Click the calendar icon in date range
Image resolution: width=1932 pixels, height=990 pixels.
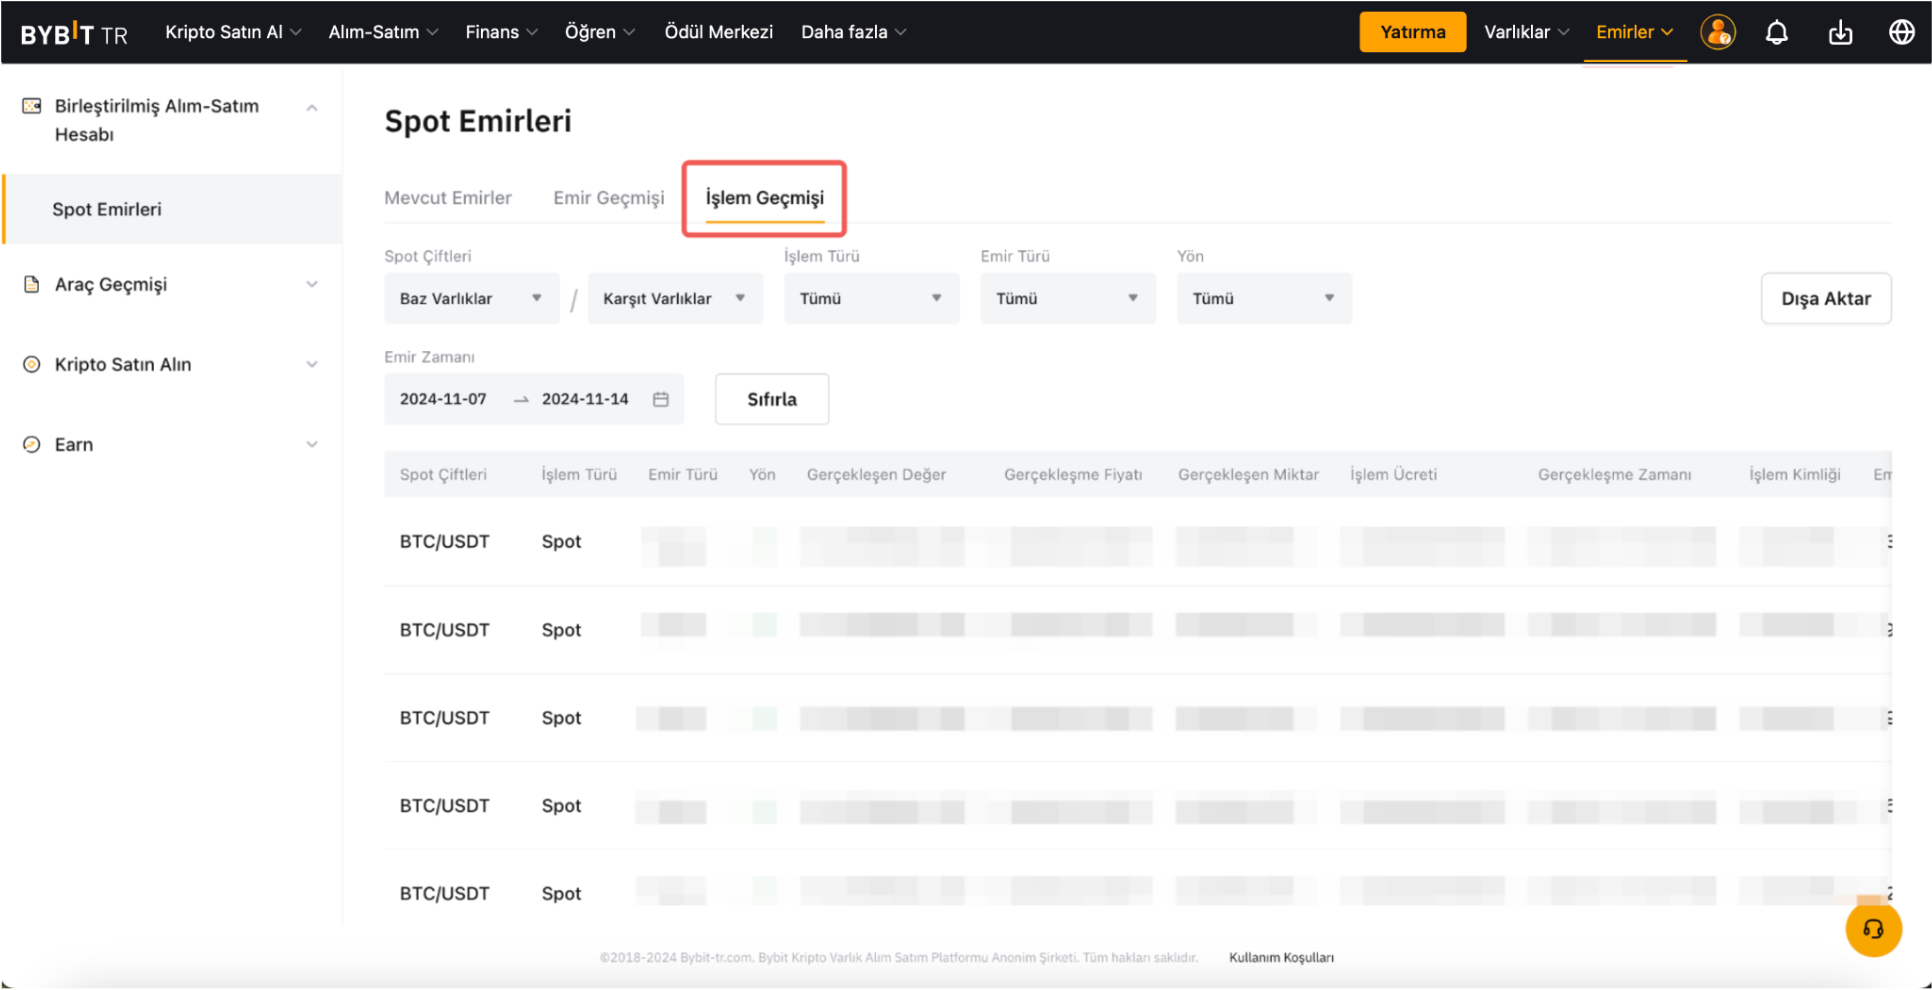[661, 399]
